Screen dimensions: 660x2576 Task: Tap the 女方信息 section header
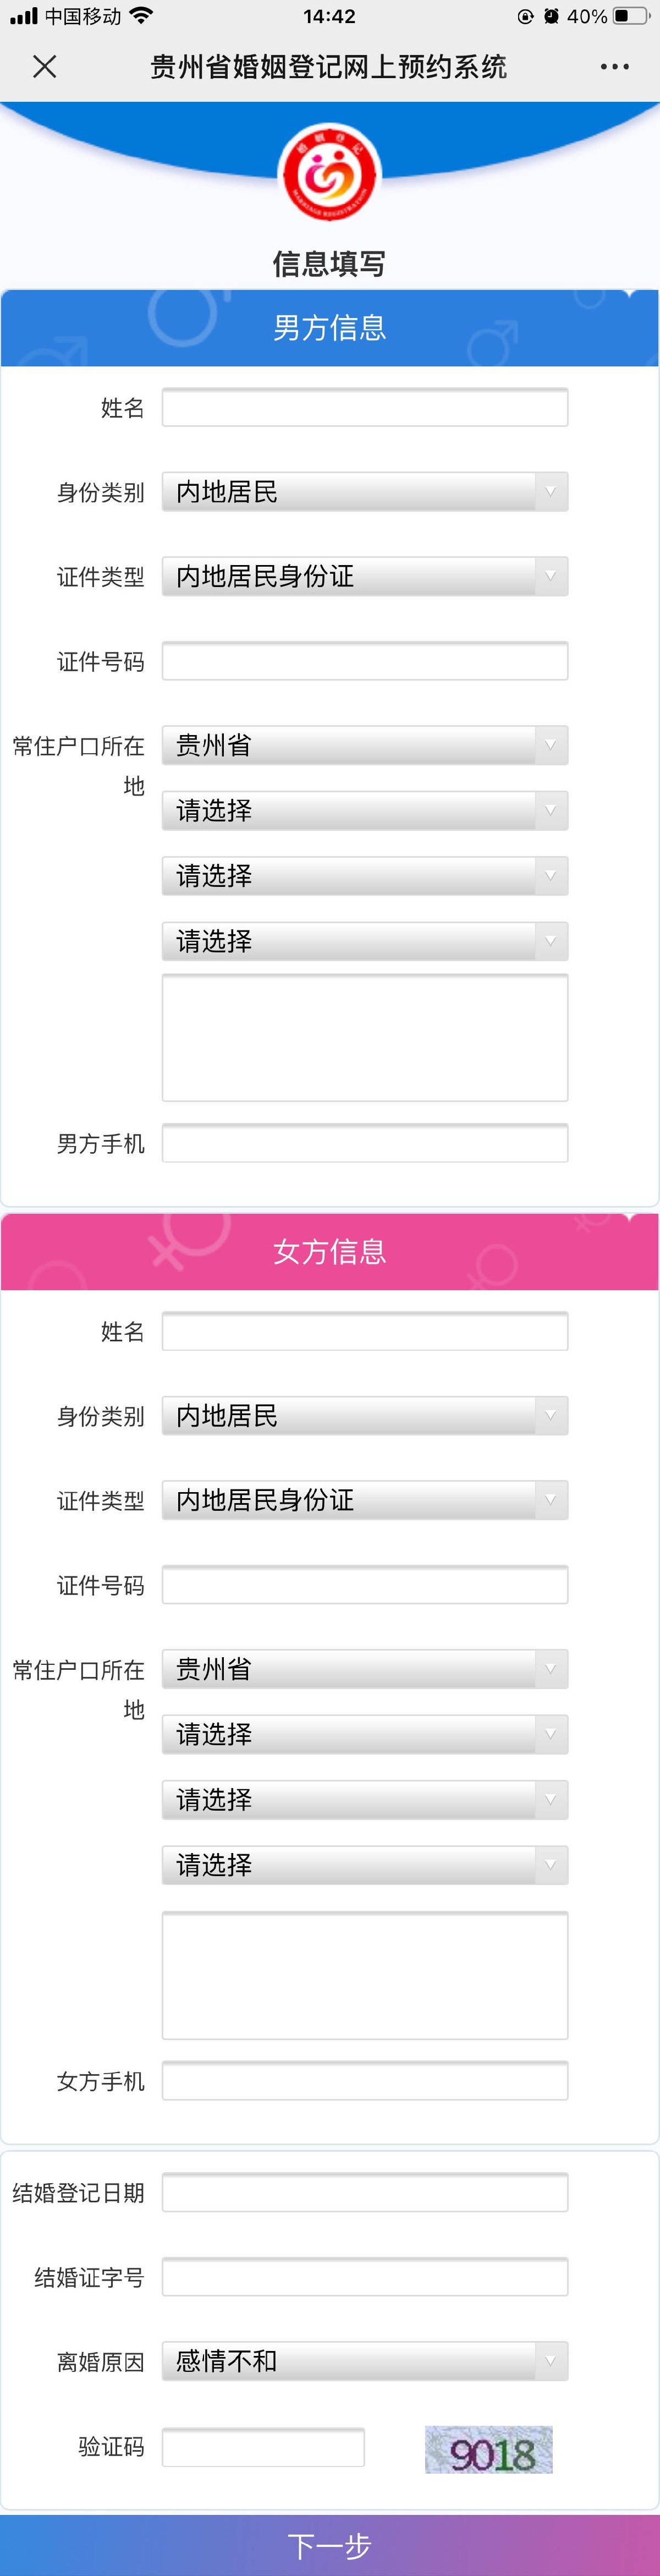click(330, 1252)
